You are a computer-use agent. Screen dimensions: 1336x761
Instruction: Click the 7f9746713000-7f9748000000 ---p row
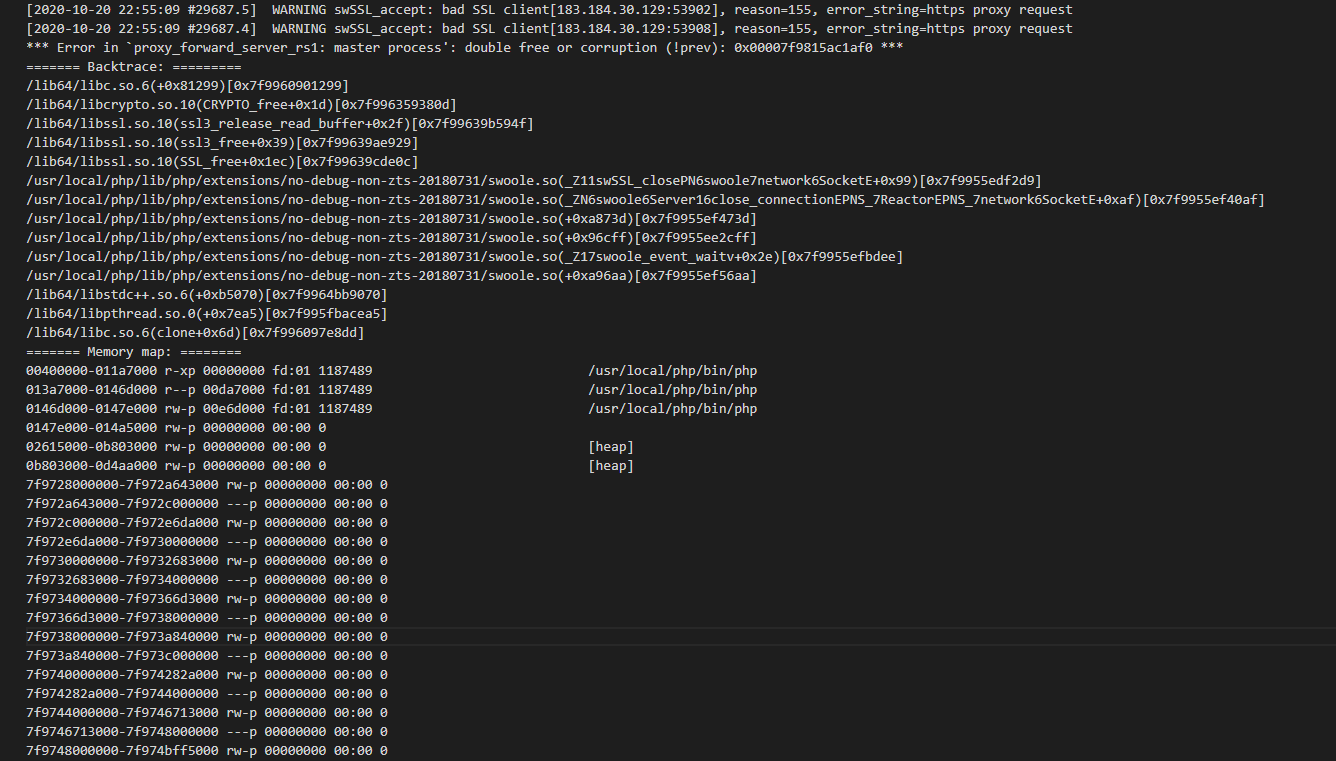(x=207, y=732)
